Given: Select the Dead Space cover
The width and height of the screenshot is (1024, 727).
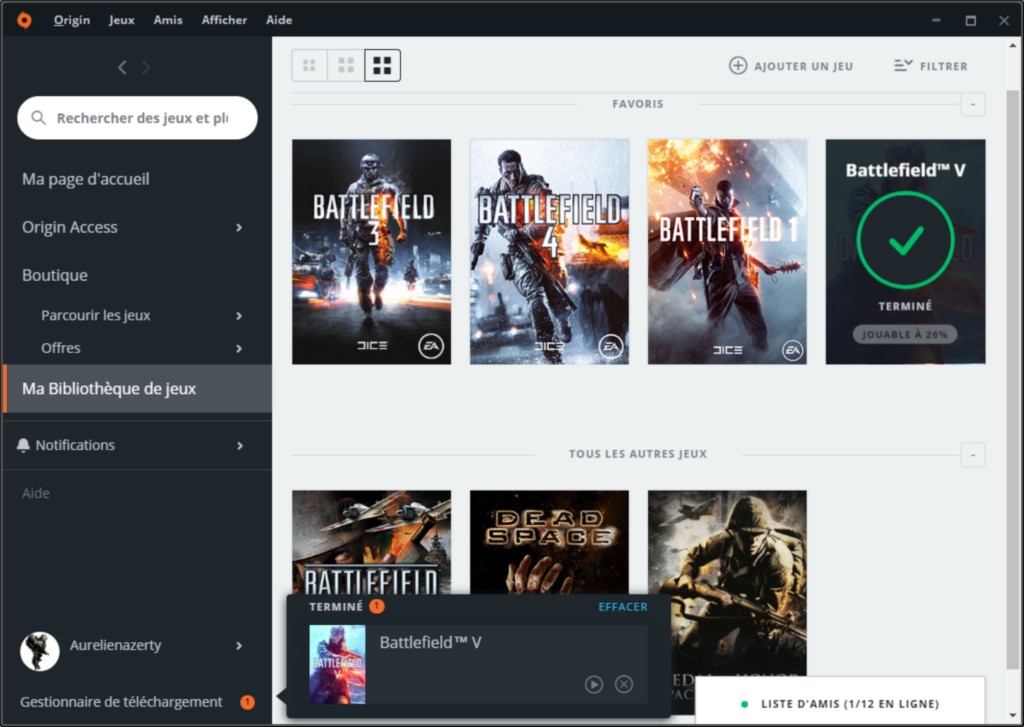Looking at the screenshot, I should click(549, 542).
